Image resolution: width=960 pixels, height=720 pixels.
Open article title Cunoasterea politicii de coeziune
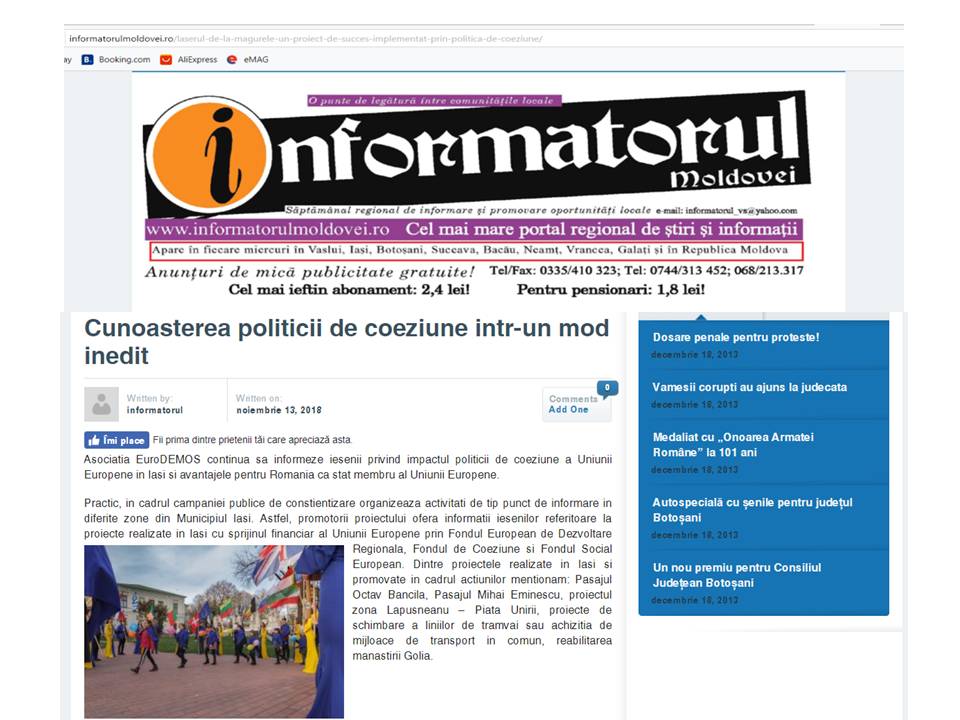click(x=347, y=342)
